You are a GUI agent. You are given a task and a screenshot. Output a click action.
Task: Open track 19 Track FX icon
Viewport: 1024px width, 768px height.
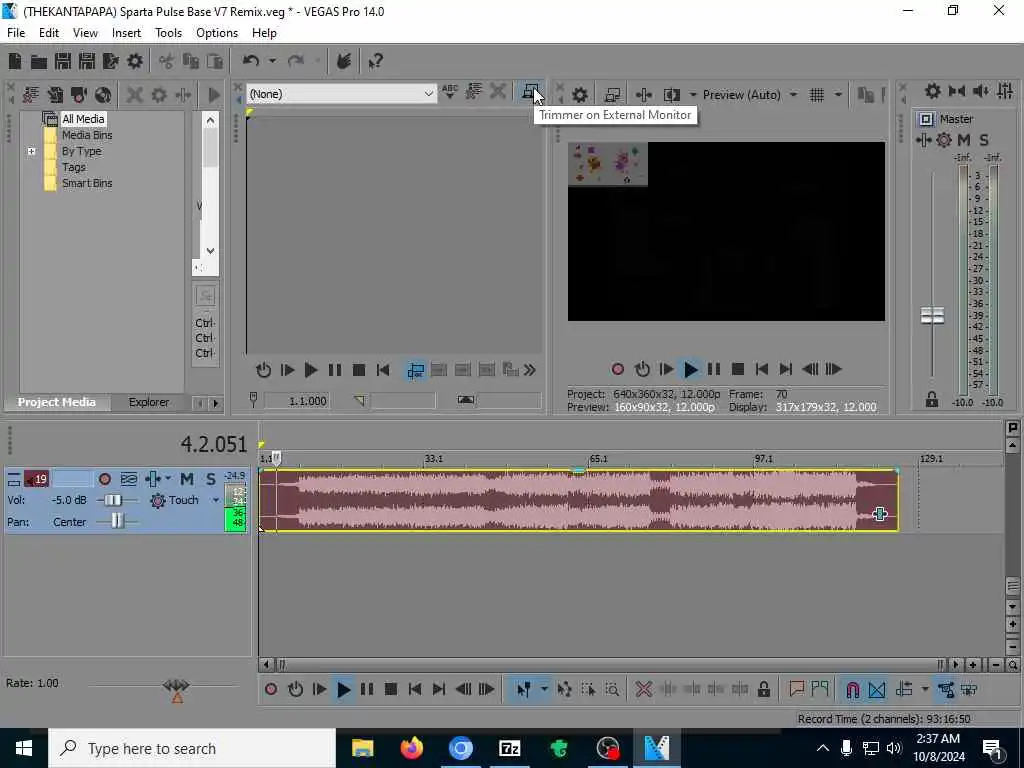(153, 479)
